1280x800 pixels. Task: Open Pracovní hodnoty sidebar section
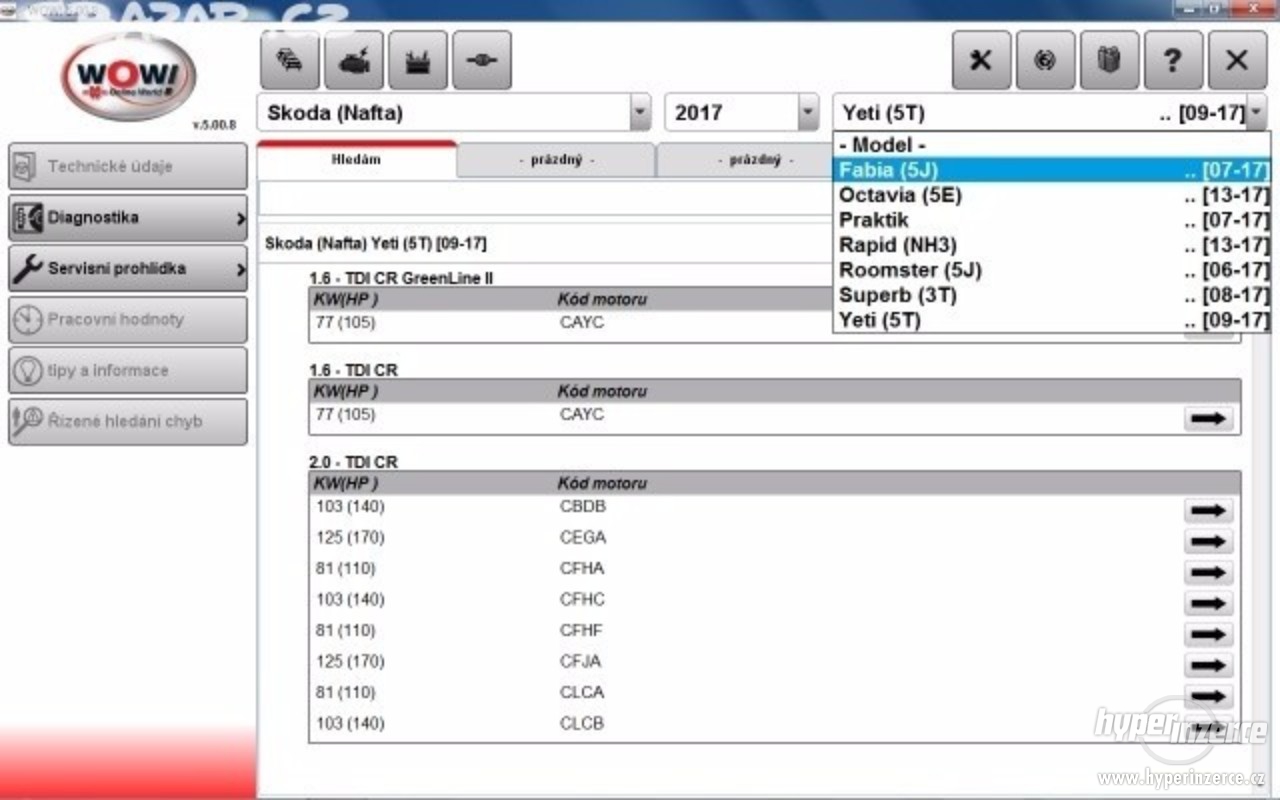[128, 319]
